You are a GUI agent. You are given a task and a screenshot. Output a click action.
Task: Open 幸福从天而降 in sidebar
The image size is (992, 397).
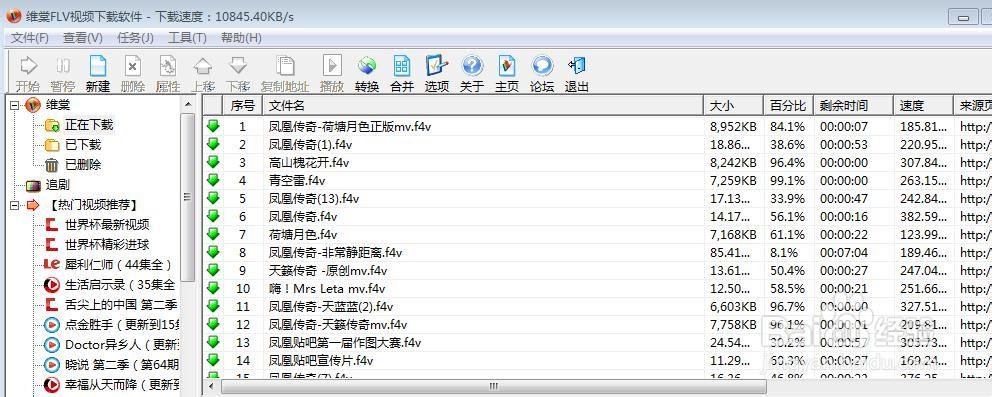point(121,384)
